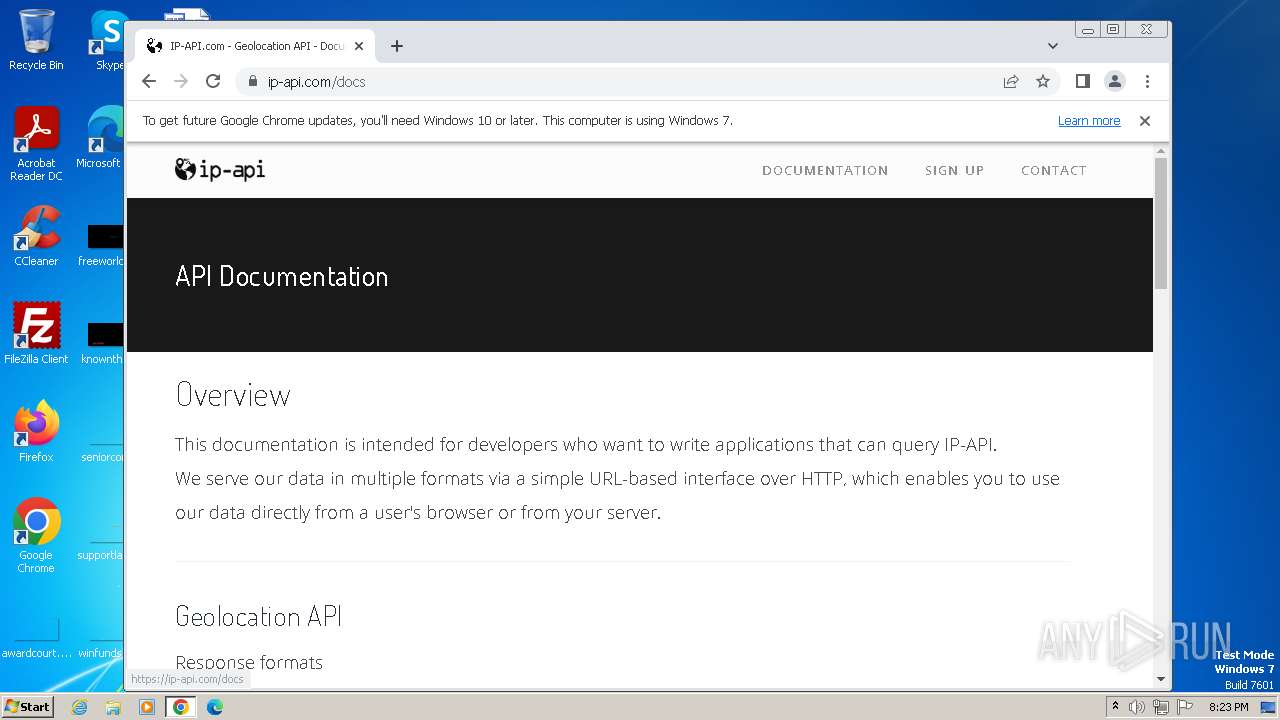Select Chrome in the taskbar
Image resolution: width=1280 pixels, height=720 pixels.
(181, 707)
